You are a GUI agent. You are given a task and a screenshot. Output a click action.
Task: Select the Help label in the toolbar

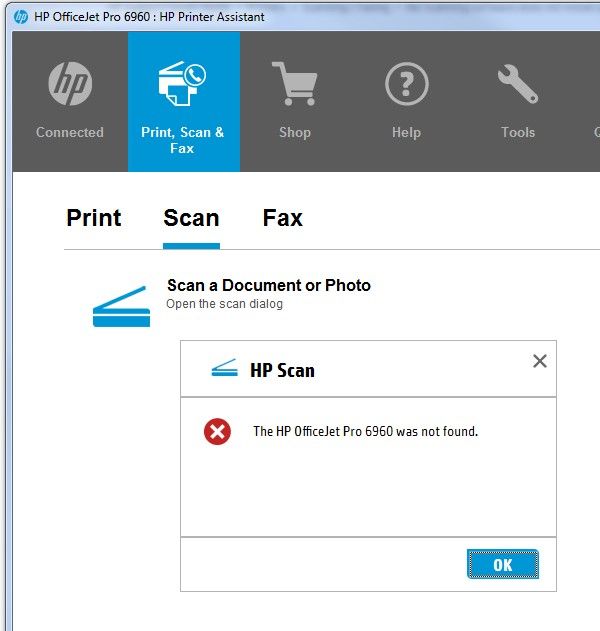pos(406,132)
